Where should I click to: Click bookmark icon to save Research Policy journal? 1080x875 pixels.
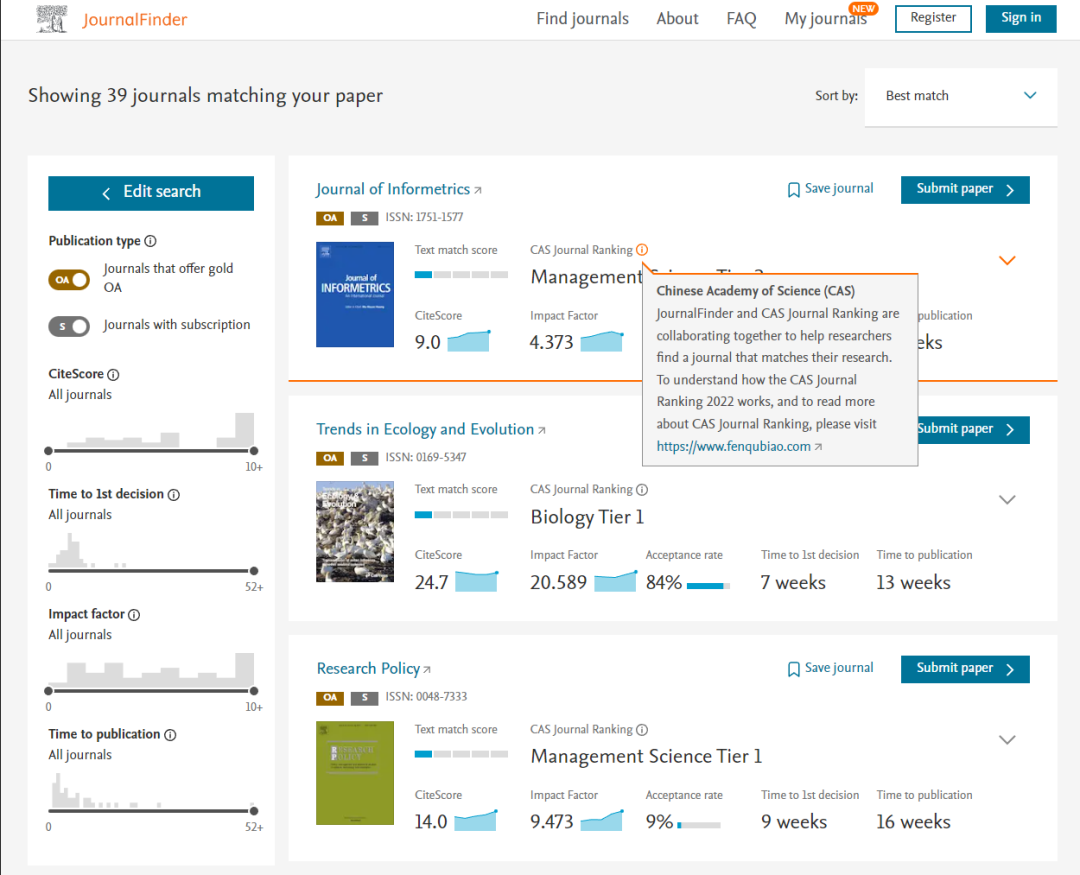(x=793, y=669)
